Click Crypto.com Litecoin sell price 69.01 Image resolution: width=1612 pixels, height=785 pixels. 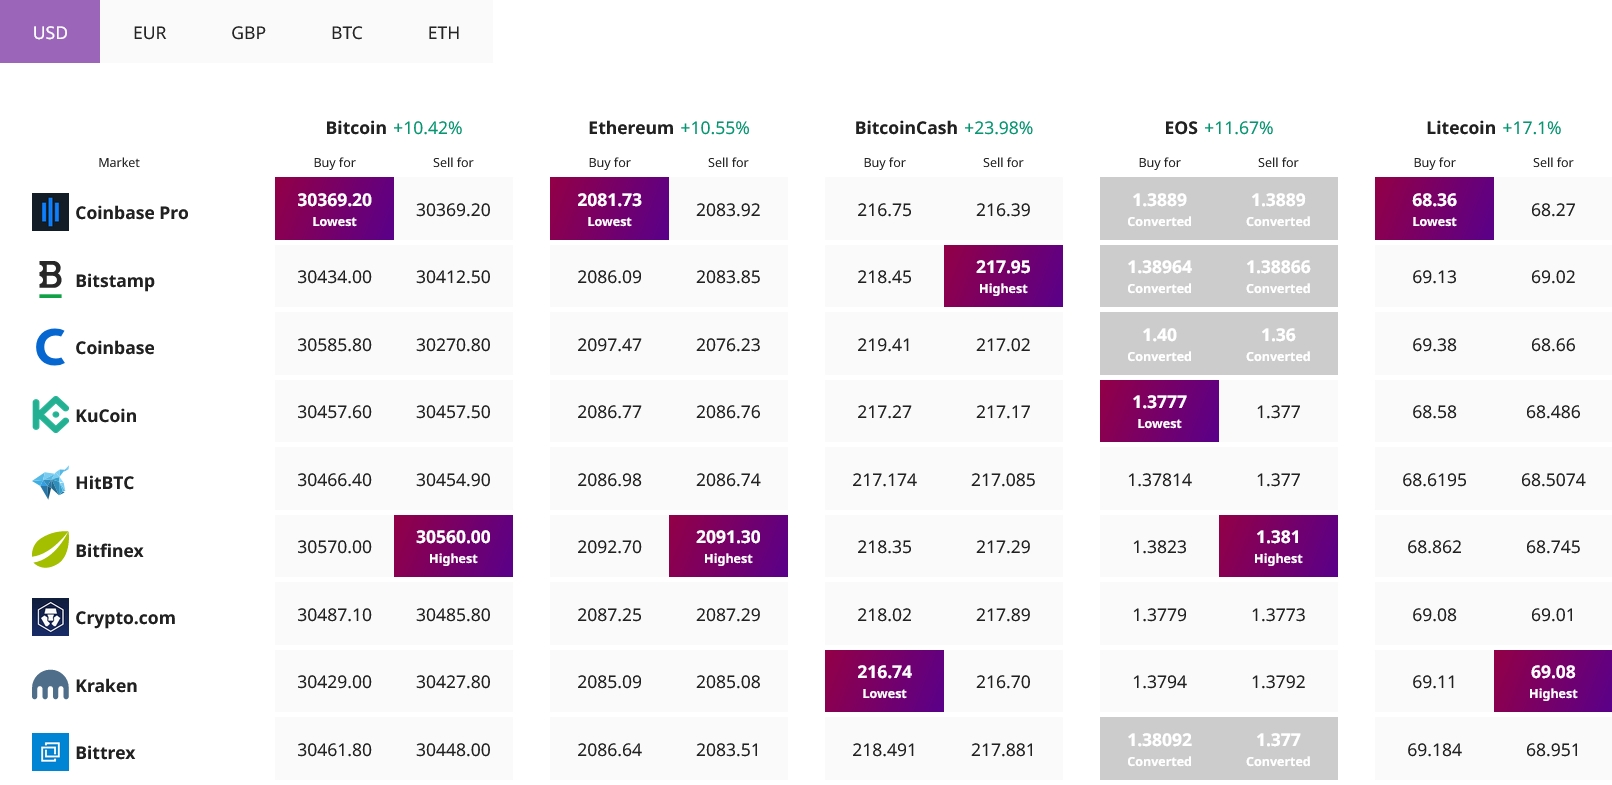coord(1553,614)
